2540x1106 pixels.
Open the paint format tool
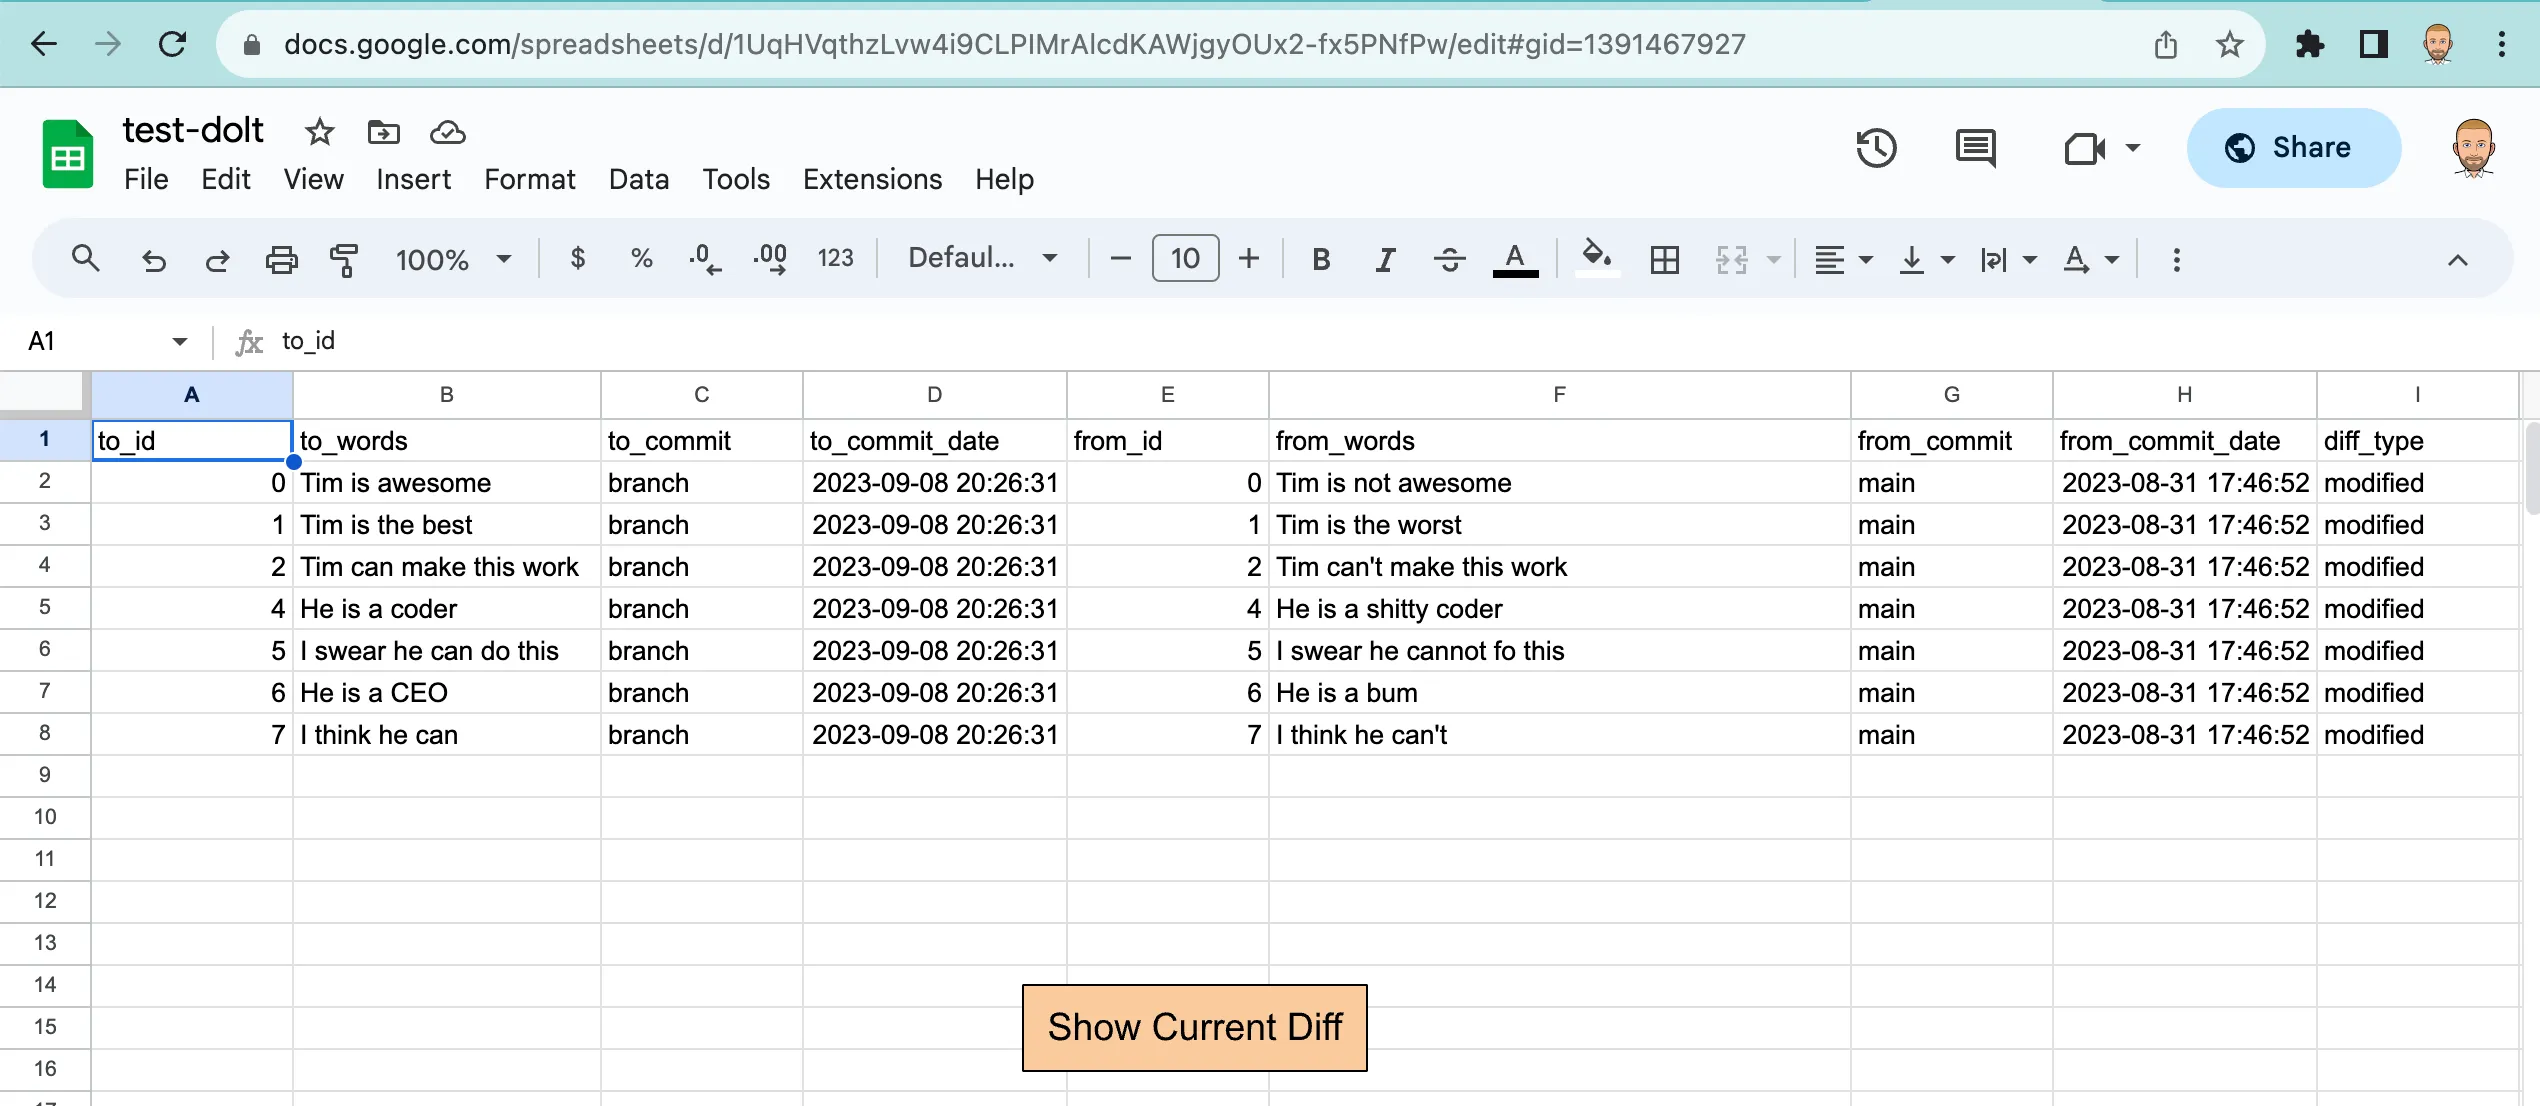[x=344, y=259]
